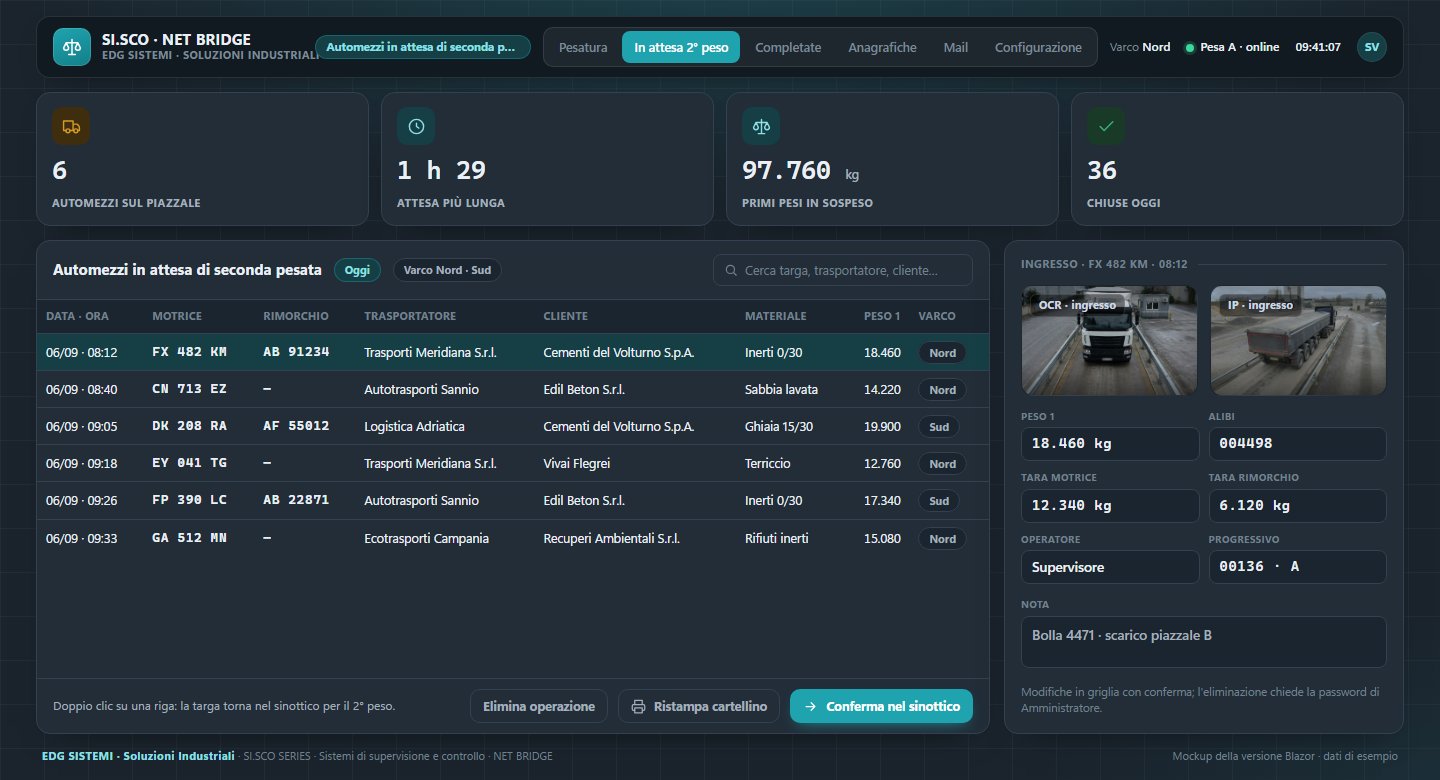Click the truck icon on piazzale card

(71, 126)
